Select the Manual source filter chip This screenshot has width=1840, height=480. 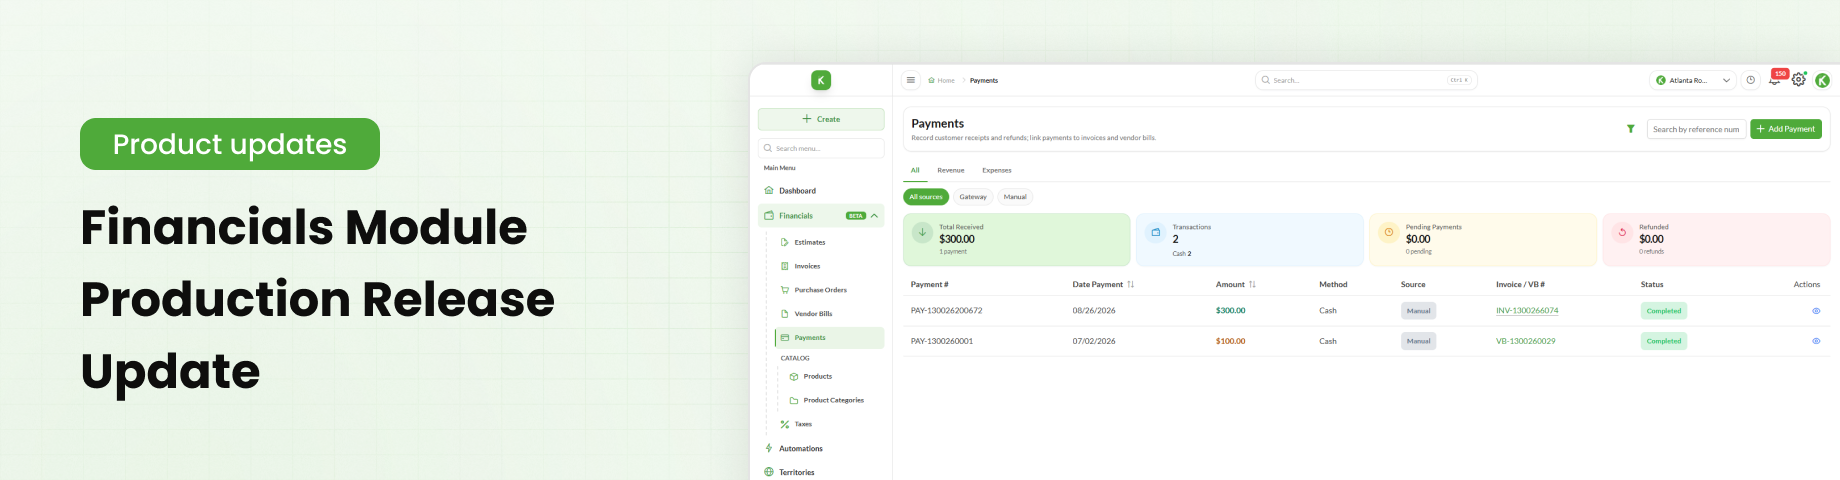click(1015, 197)
